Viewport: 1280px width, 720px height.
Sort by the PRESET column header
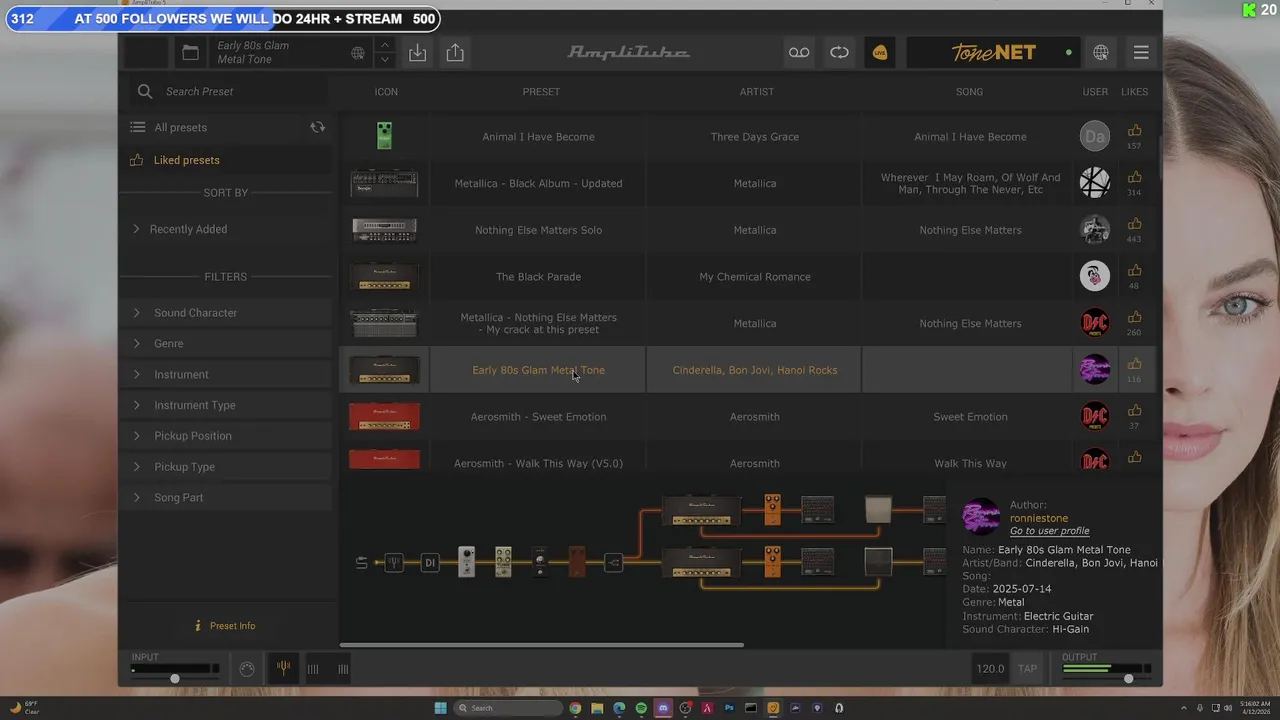tap(541, 91)
